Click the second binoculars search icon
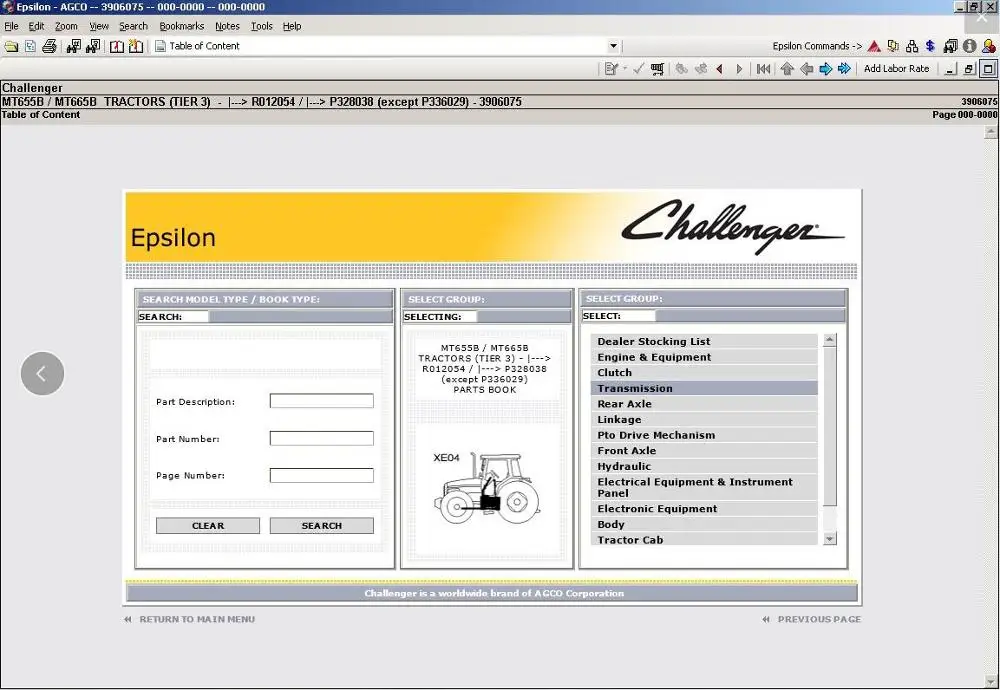The width and height of the screenshot is (1000, 690). point(92,46)
